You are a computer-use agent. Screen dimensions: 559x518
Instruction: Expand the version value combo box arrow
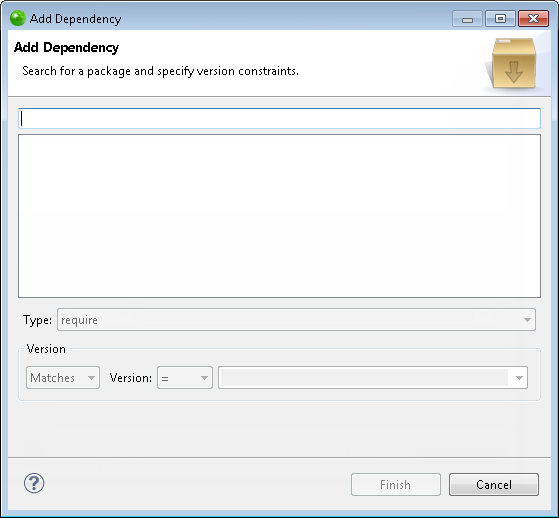(519, 378)
